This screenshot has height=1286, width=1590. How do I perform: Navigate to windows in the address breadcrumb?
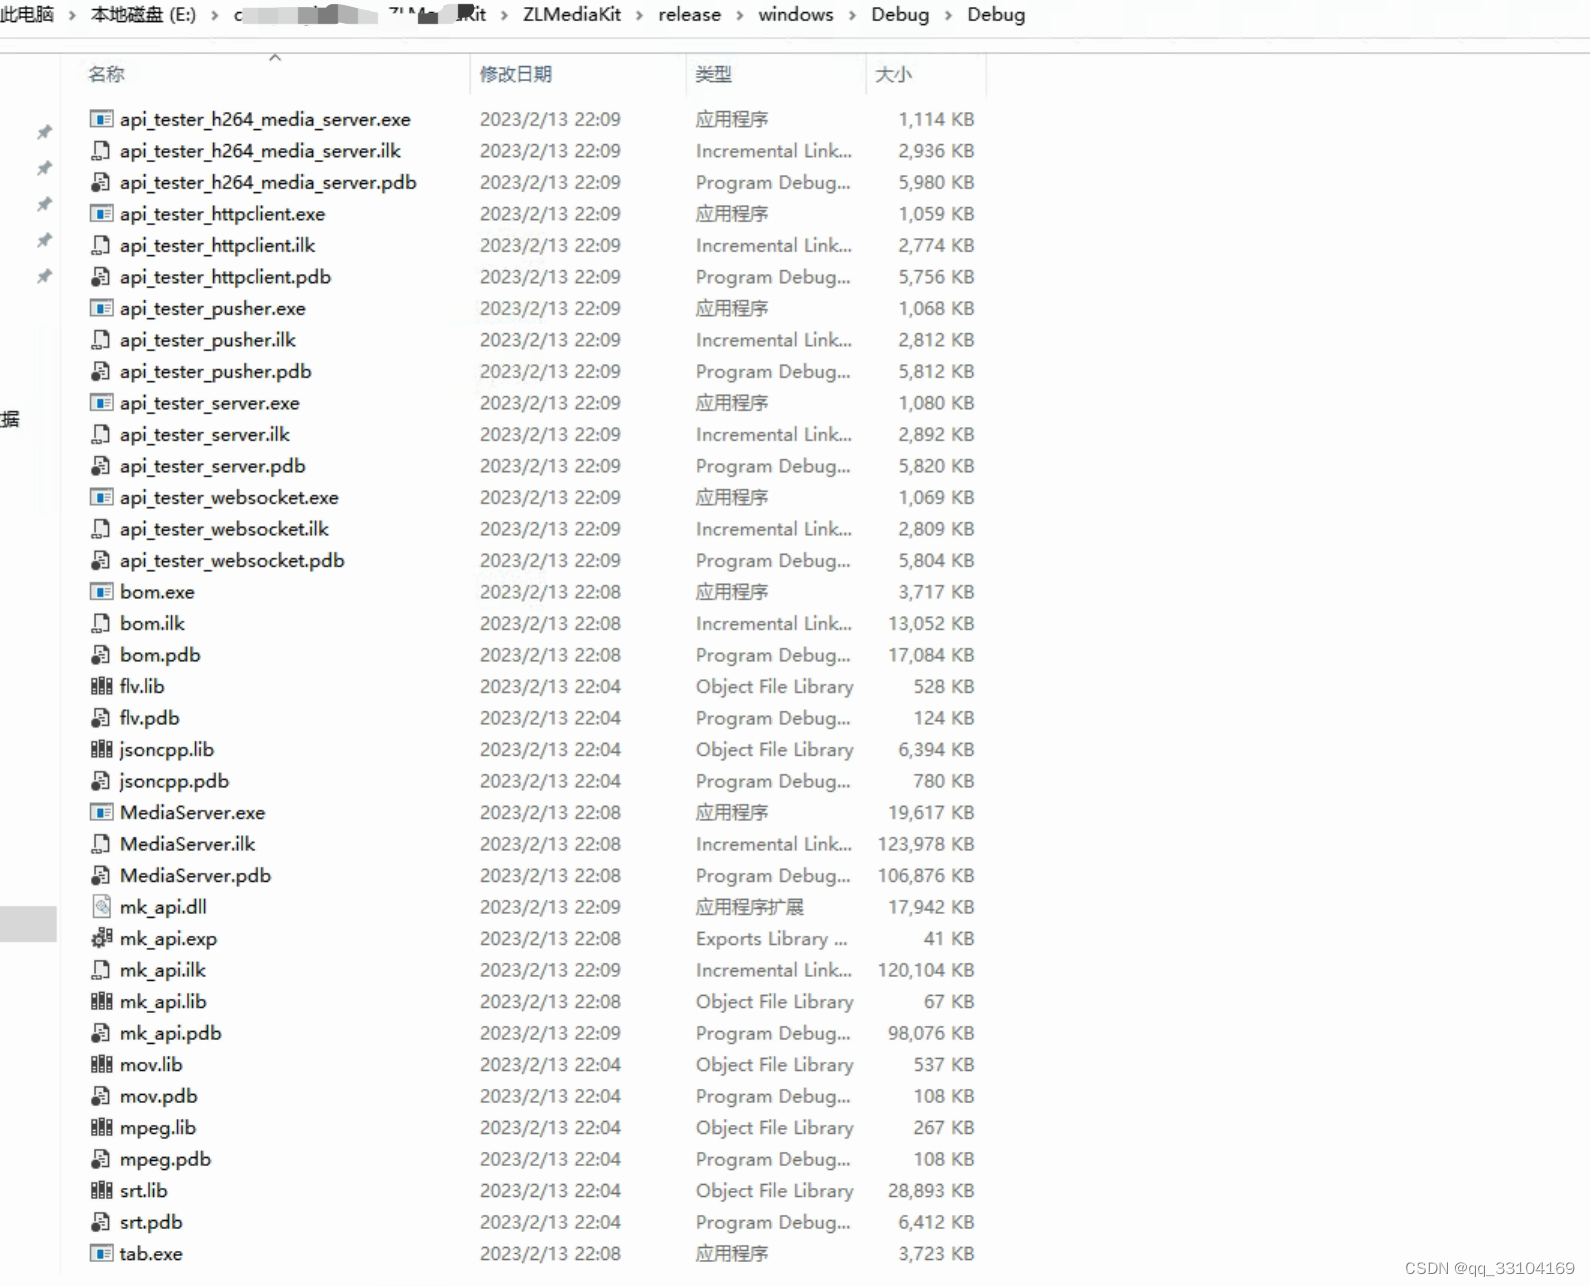click(796, 15)
